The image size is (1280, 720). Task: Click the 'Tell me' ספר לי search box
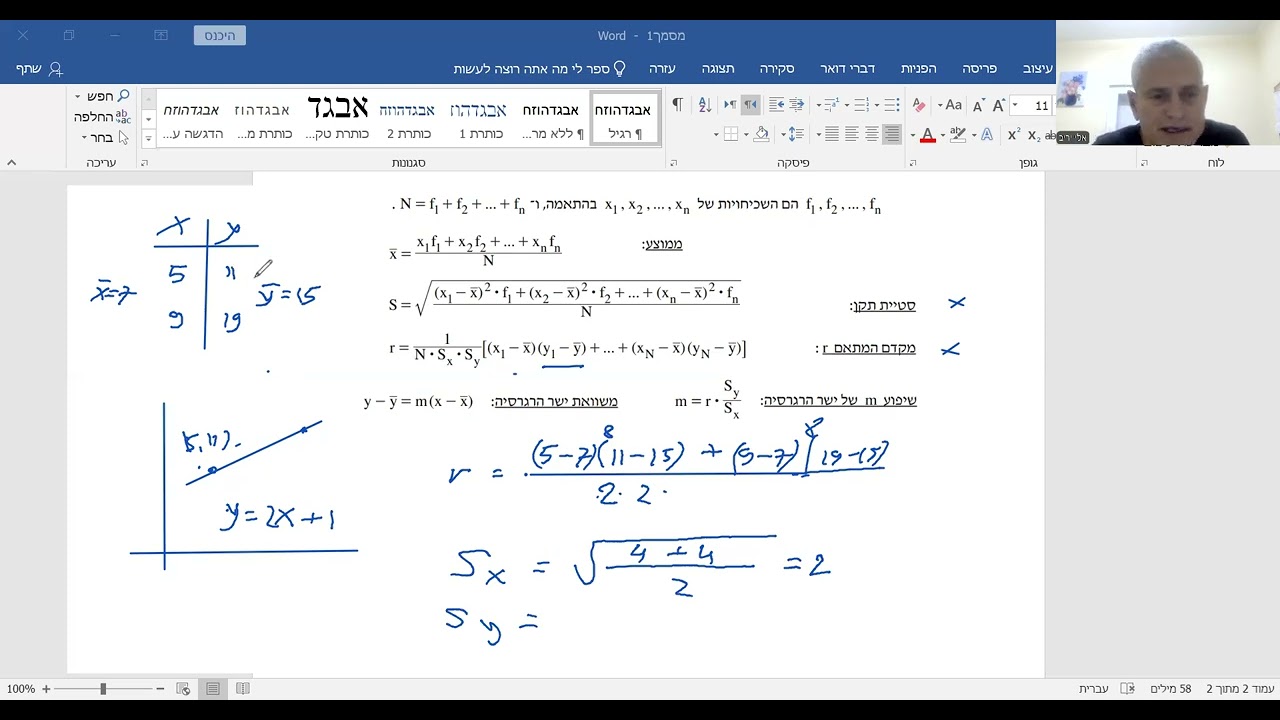click(x=540, y=68)
